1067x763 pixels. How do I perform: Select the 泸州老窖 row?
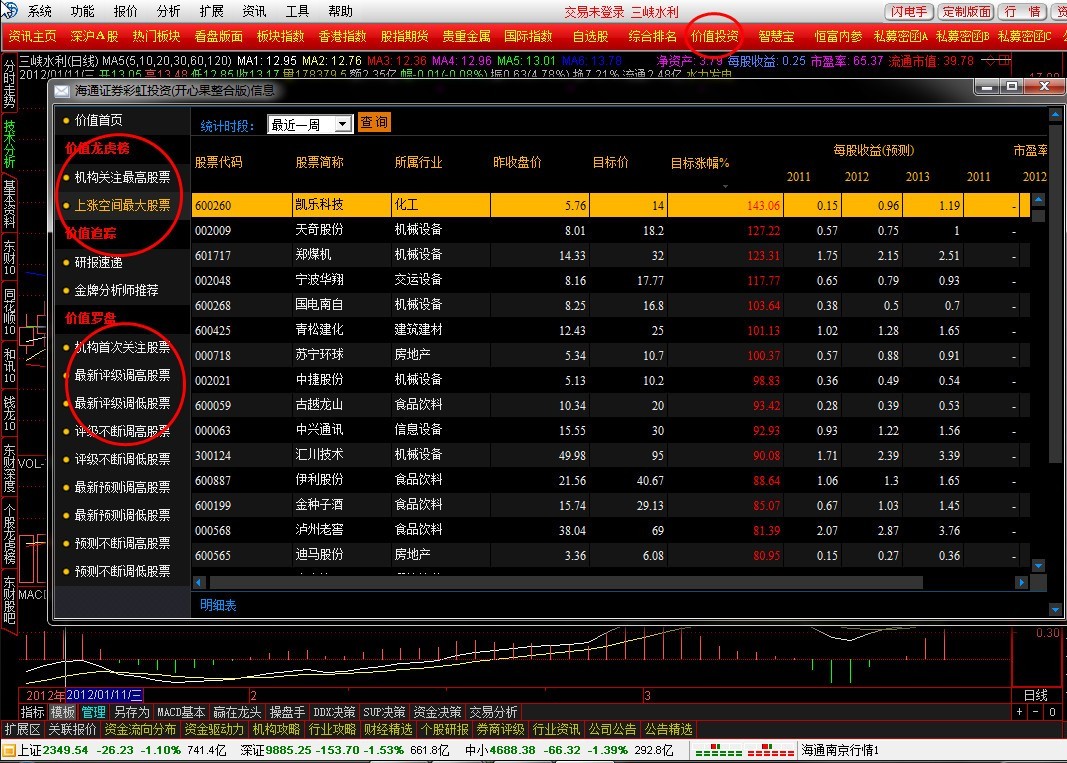tap(610, 530)
